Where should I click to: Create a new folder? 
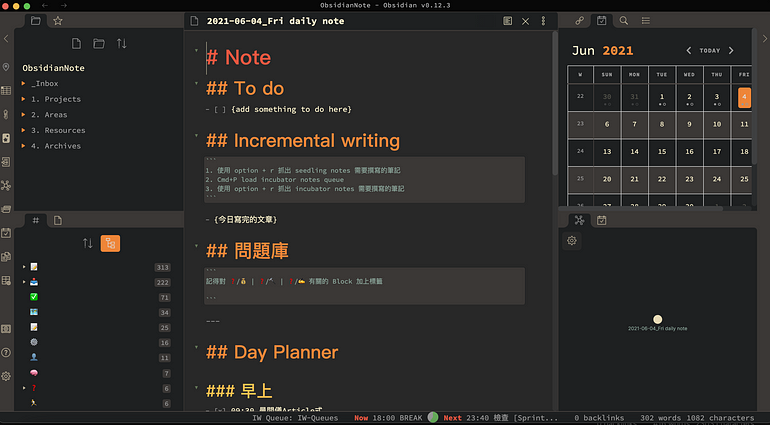pos(99,44)
